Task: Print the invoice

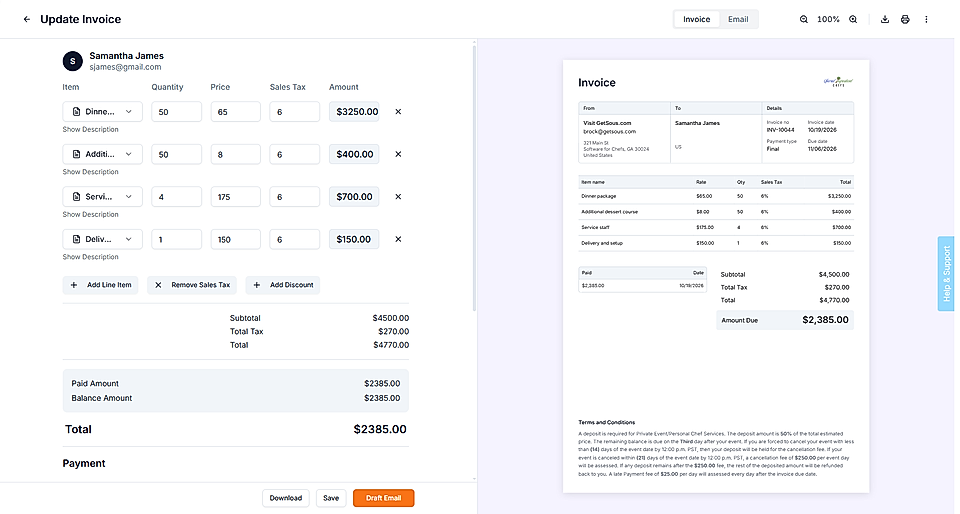Action: (905, 19)
